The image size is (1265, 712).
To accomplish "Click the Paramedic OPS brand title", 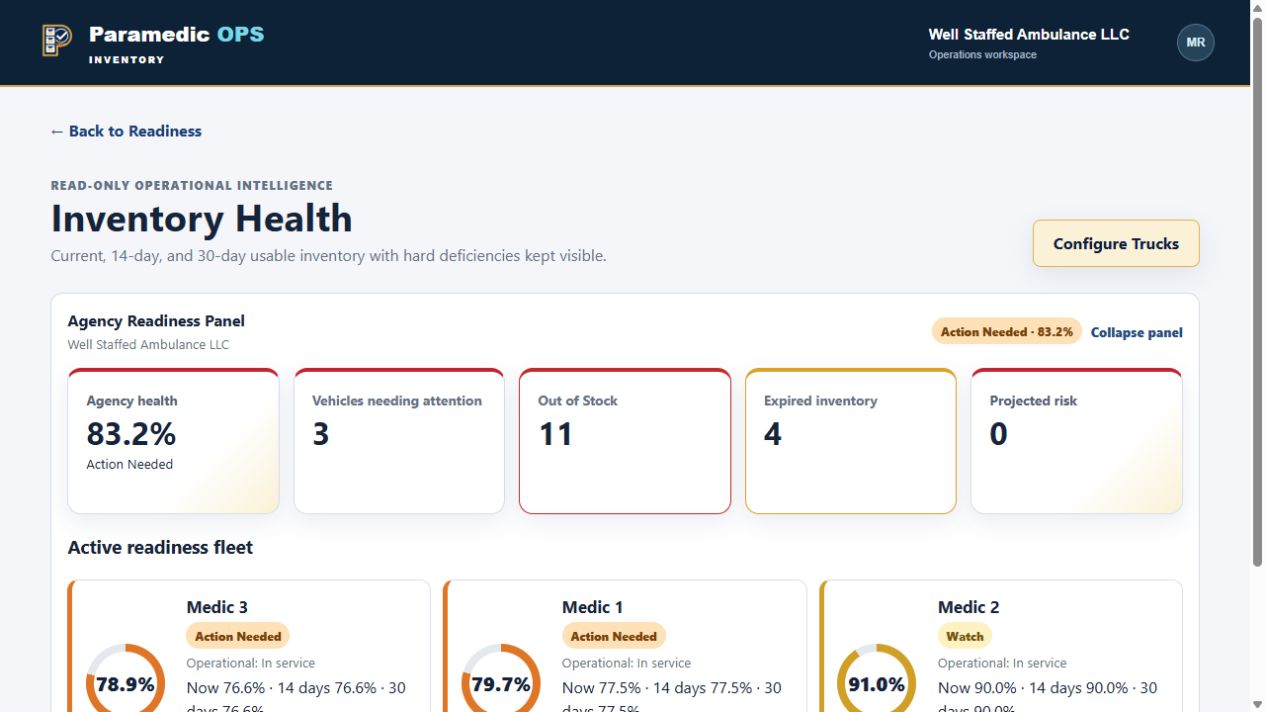I will [x=177, y=34].
